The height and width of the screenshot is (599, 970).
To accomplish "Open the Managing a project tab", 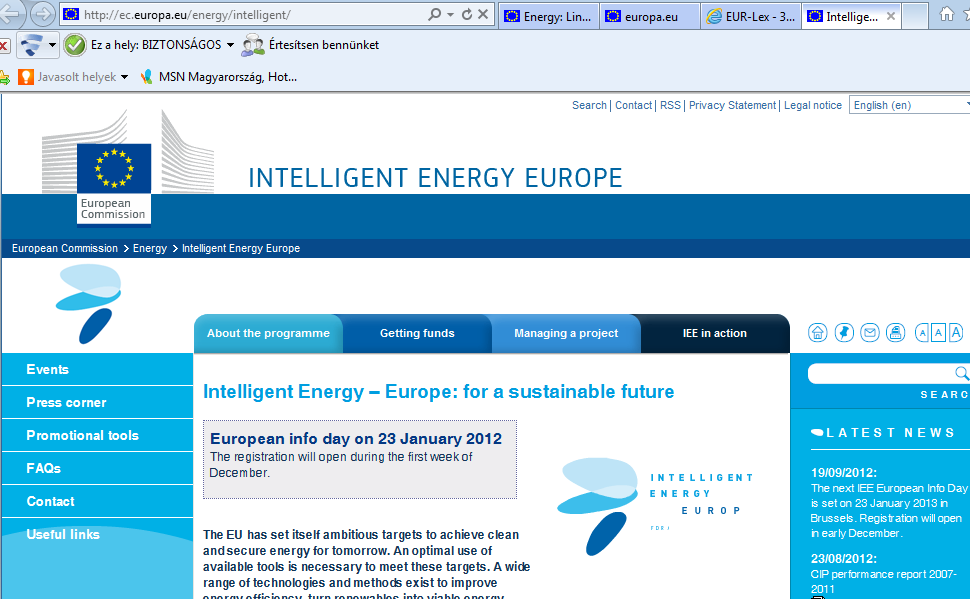I will (x=566, y=334).
